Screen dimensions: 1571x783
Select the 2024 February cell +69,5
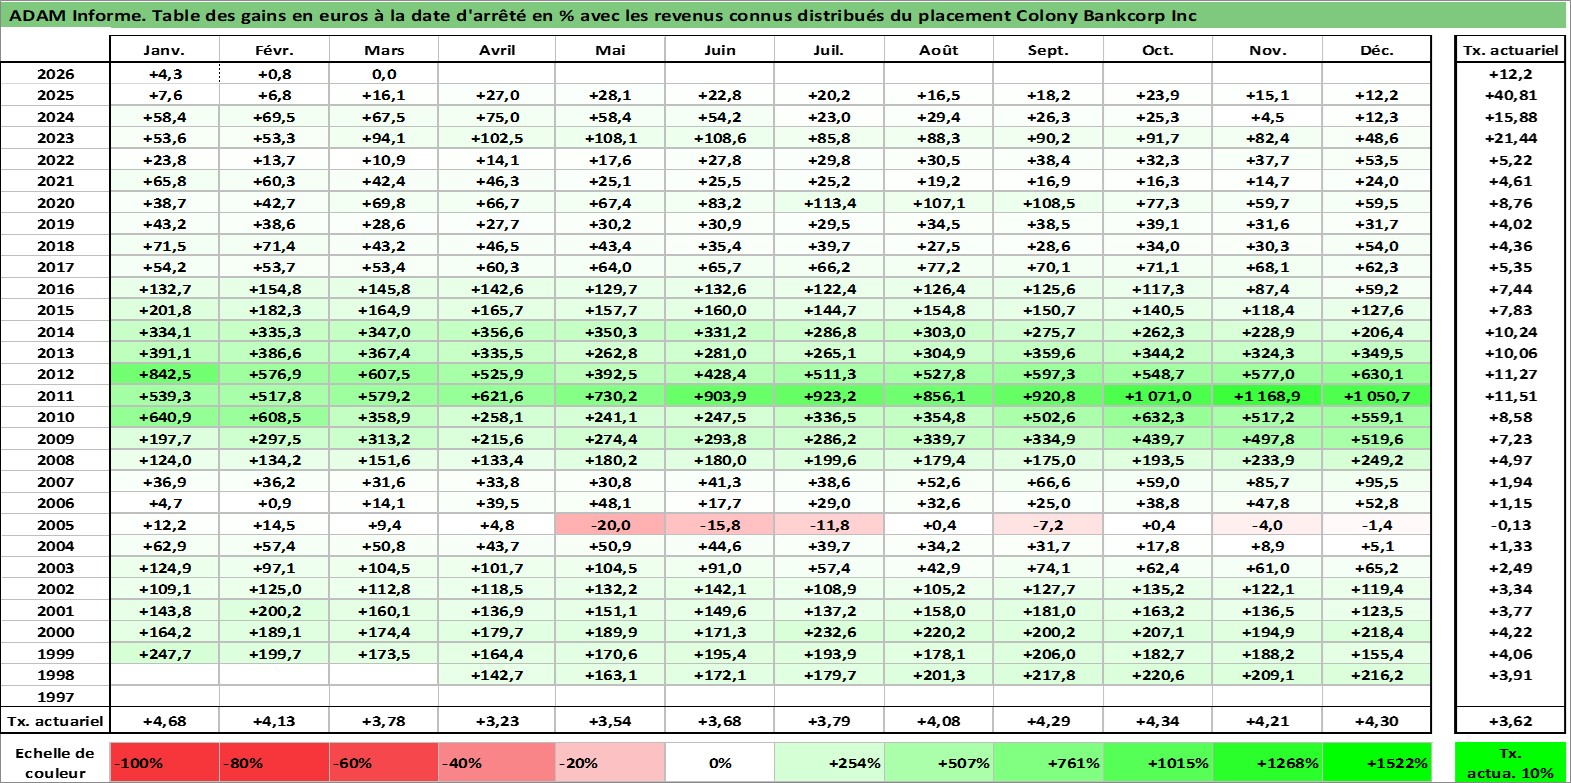coord(274,117)
